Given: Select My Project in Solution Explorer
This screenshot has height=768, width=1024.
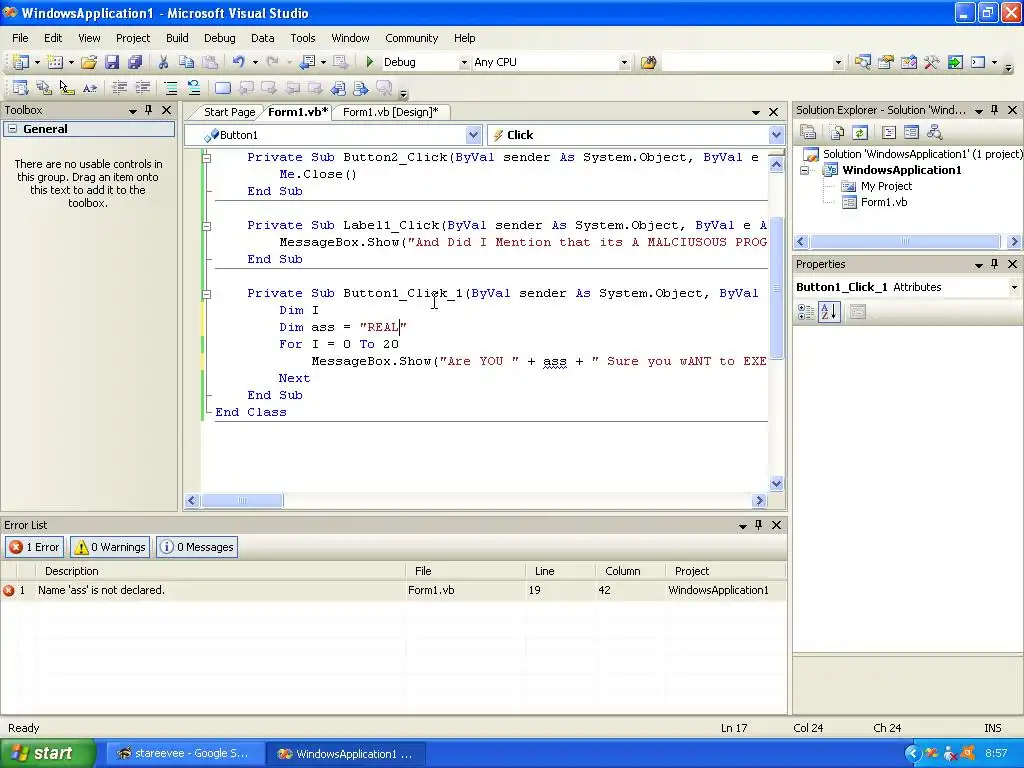Looking at the screenshot, I should (x=886, y=186).
